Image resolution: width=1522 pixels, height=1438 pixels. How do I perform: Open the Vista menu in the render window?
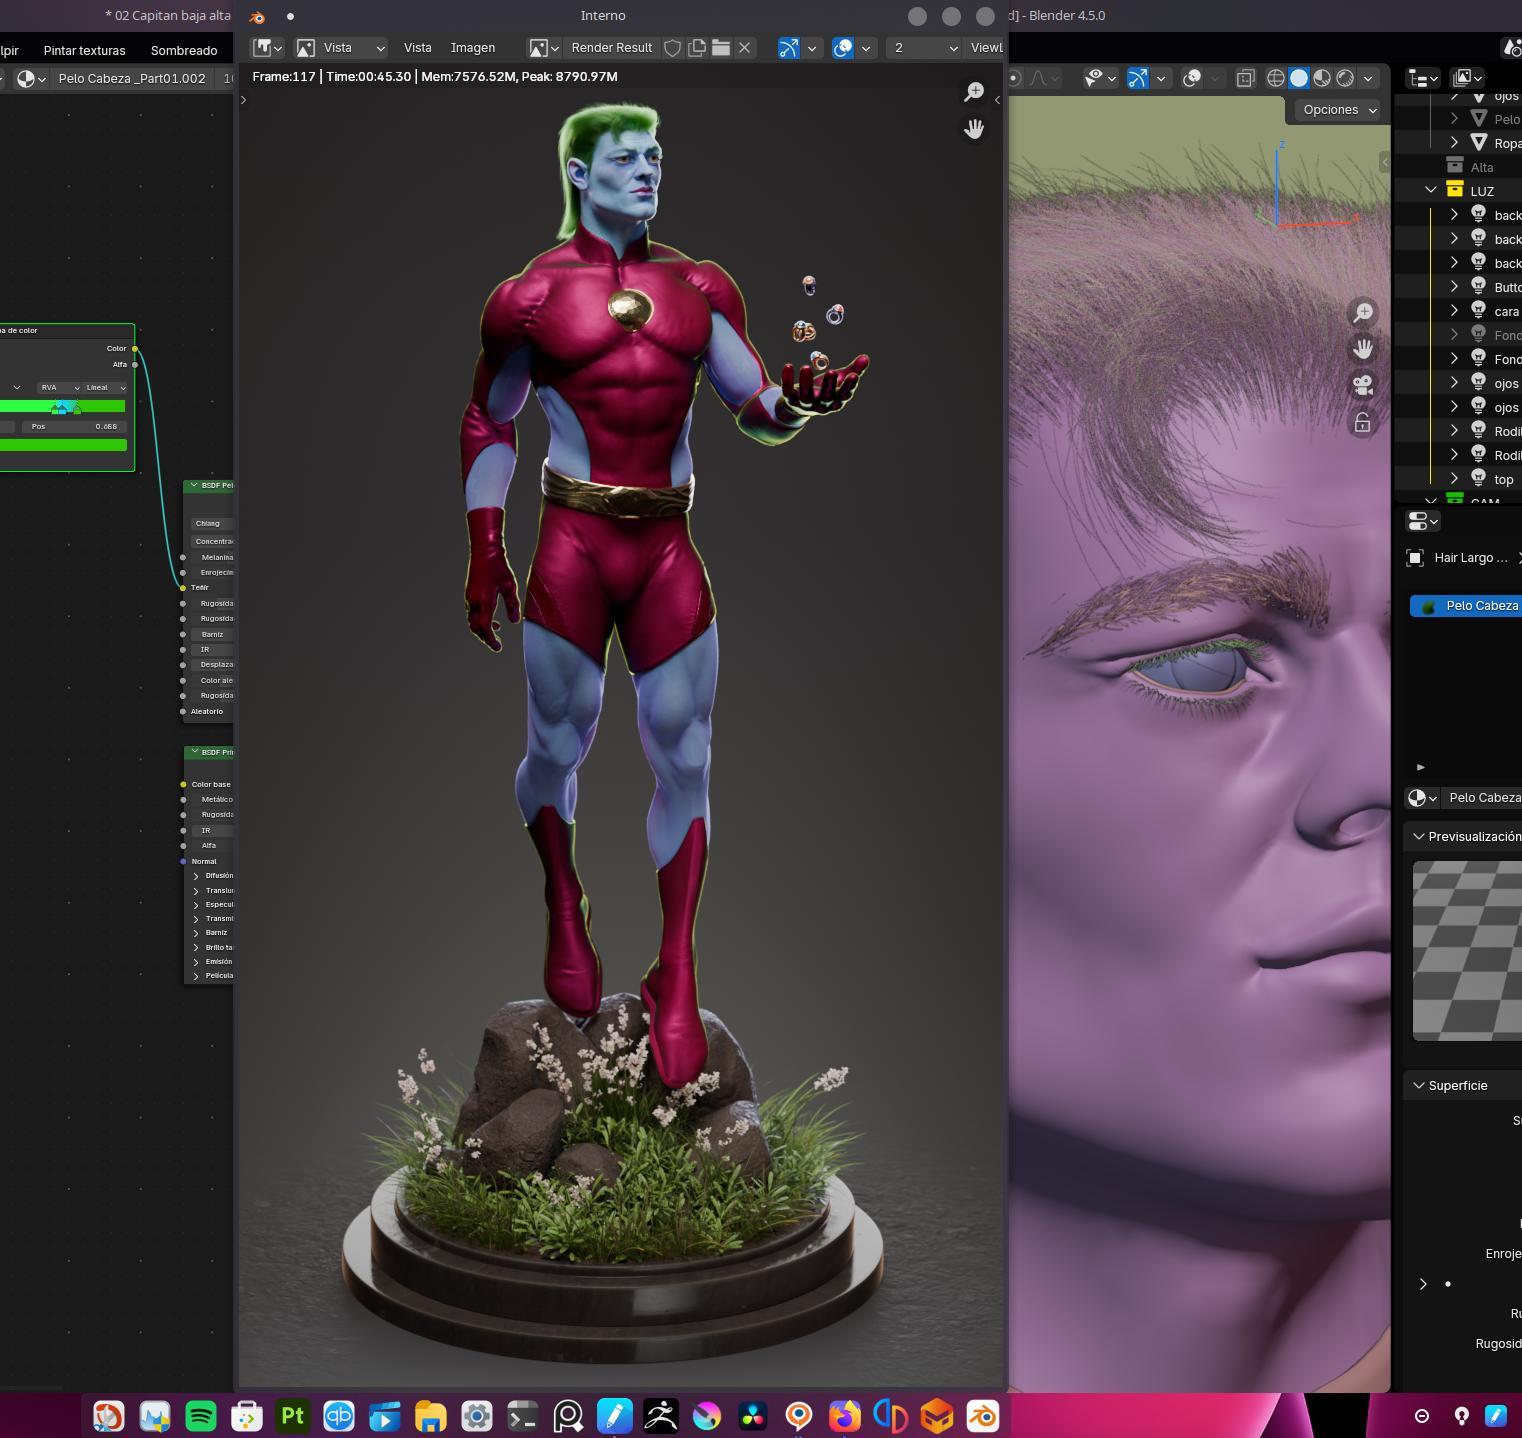point(417,47)
